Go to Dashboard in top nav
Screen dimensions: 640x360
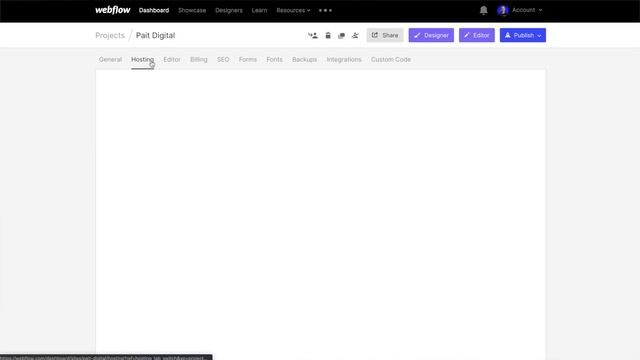[x=154, y=10]
